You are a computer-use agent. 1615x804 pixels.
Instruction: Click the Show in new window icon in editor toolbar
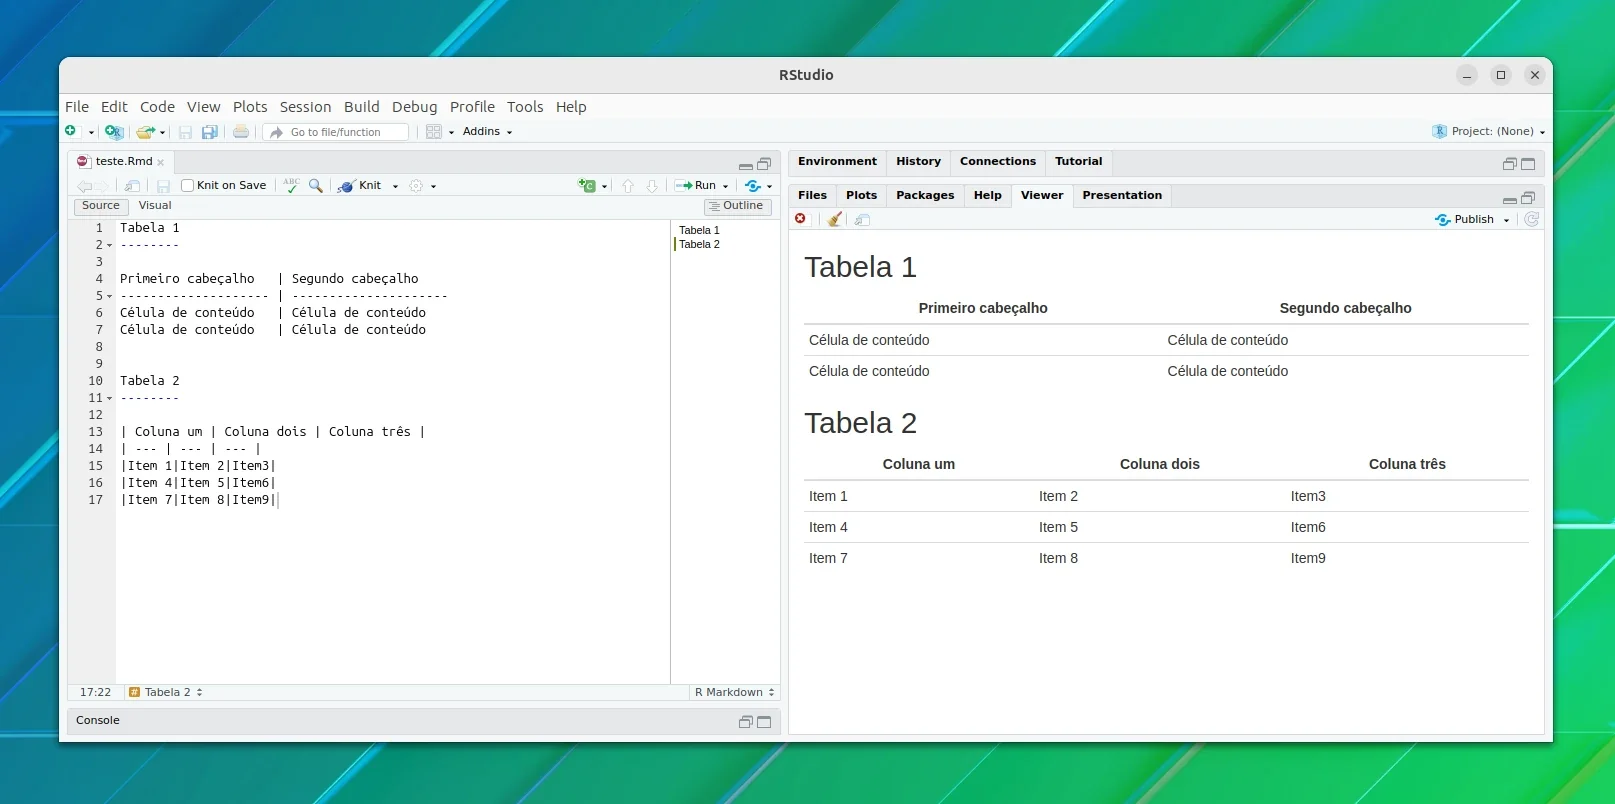click(x=132, y=186)
